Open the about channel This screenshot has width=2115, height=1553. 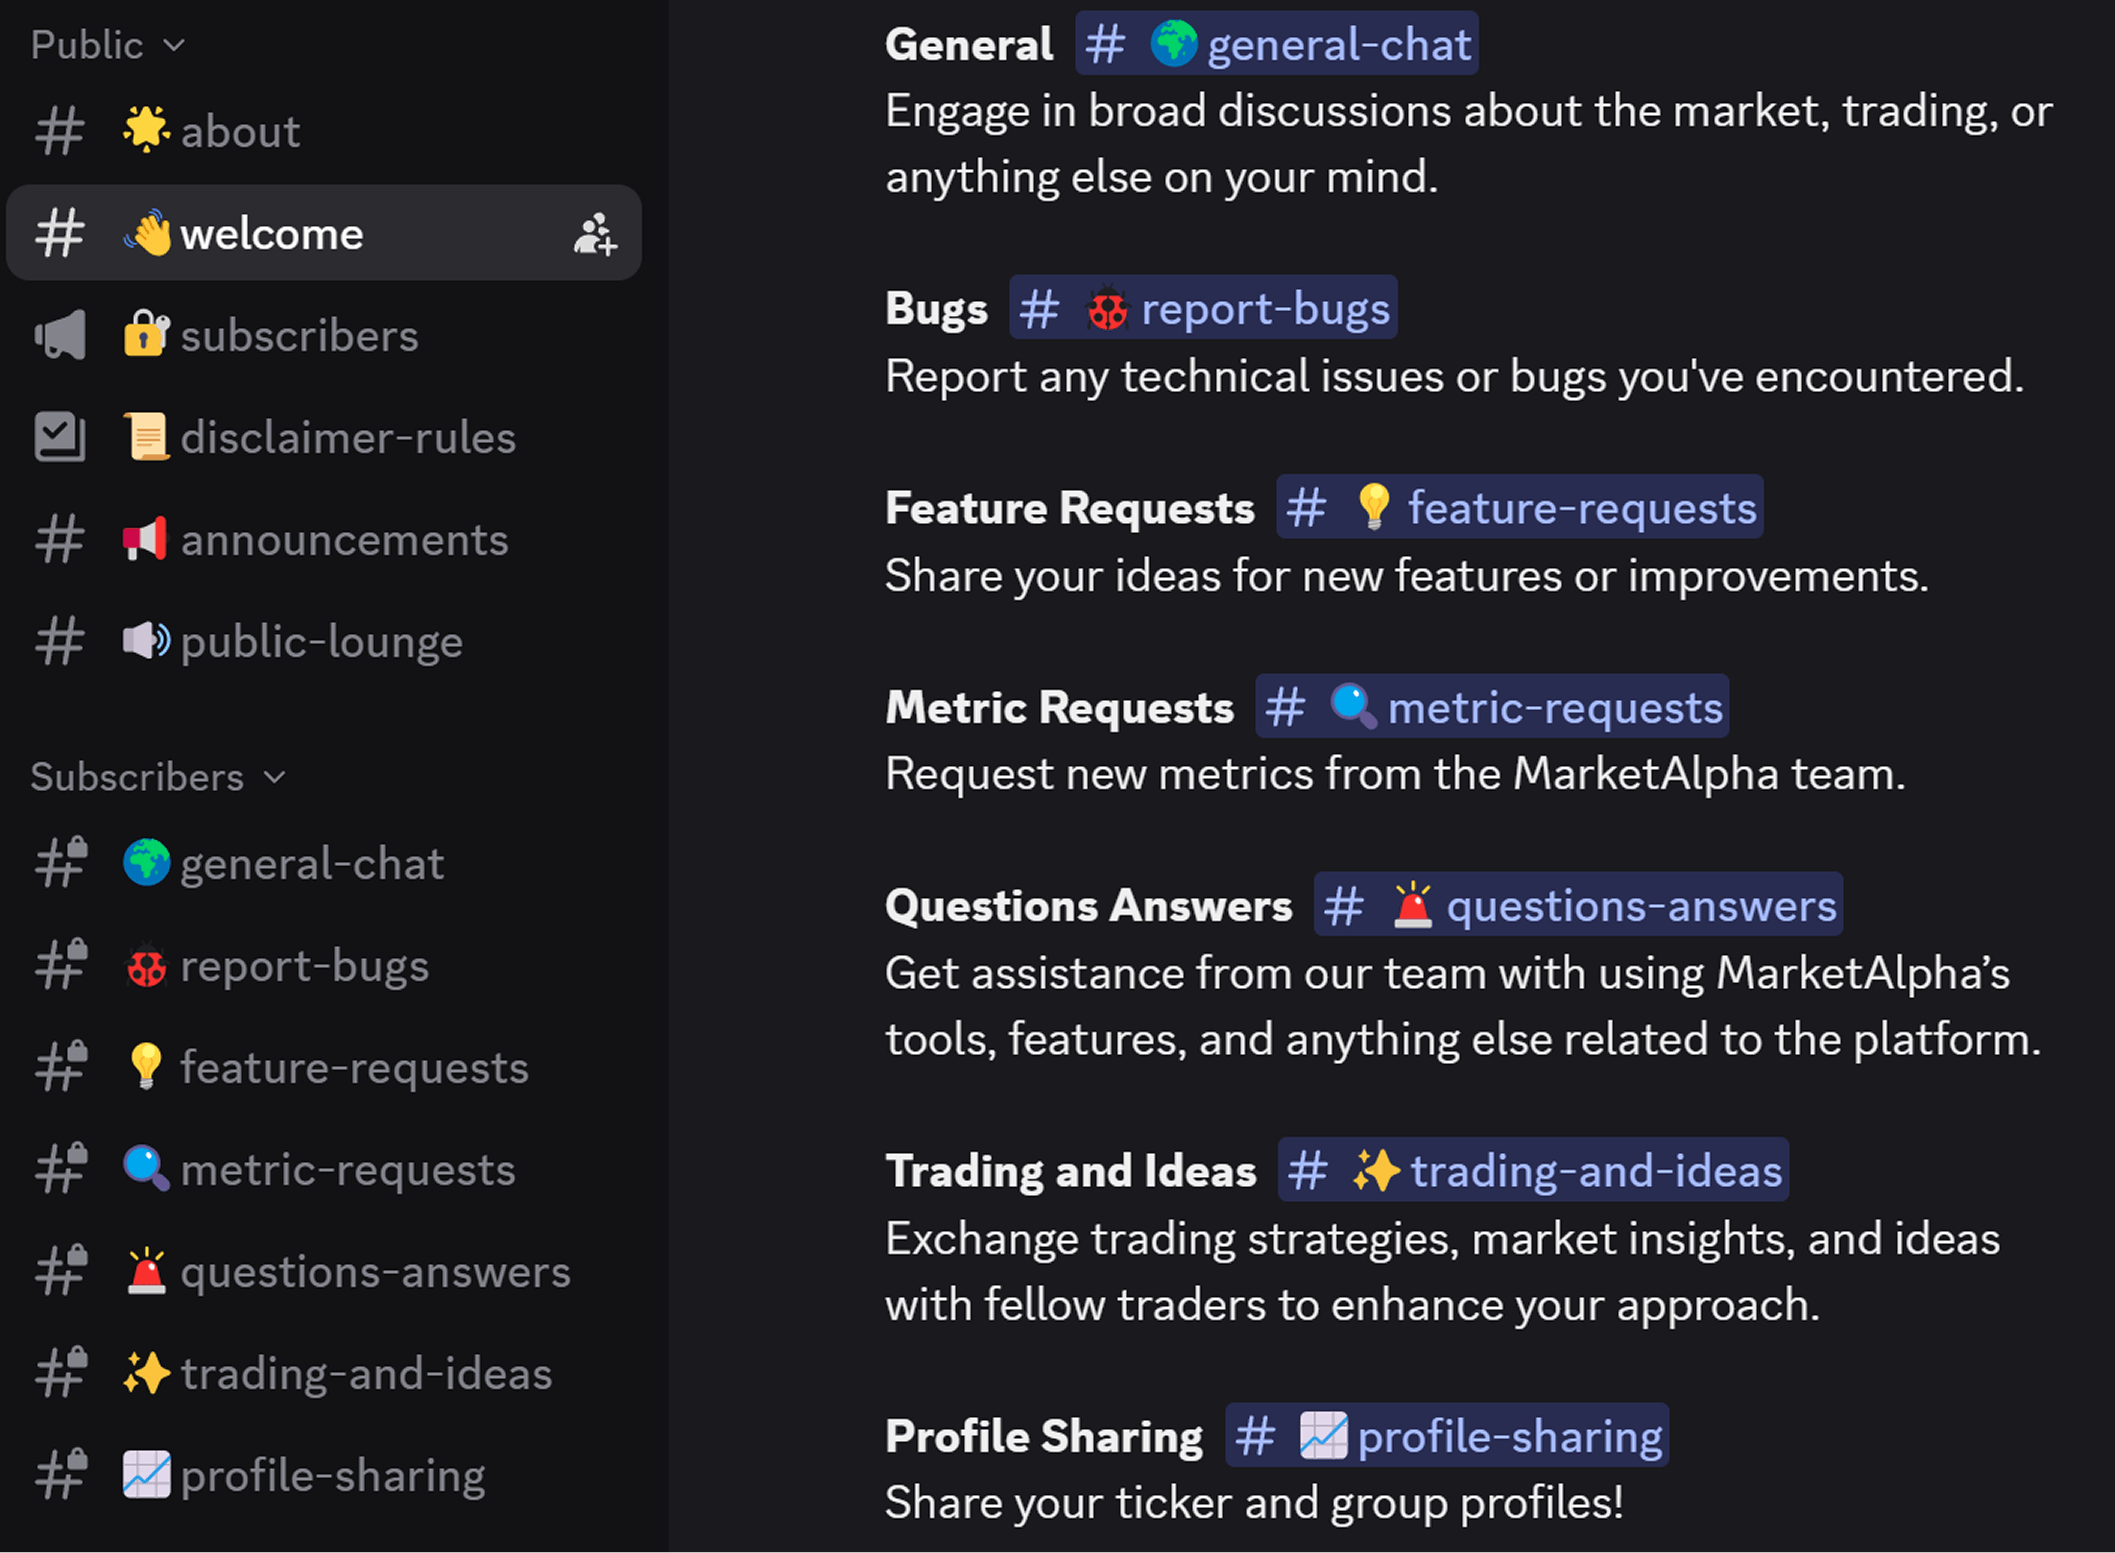point(238,130)
